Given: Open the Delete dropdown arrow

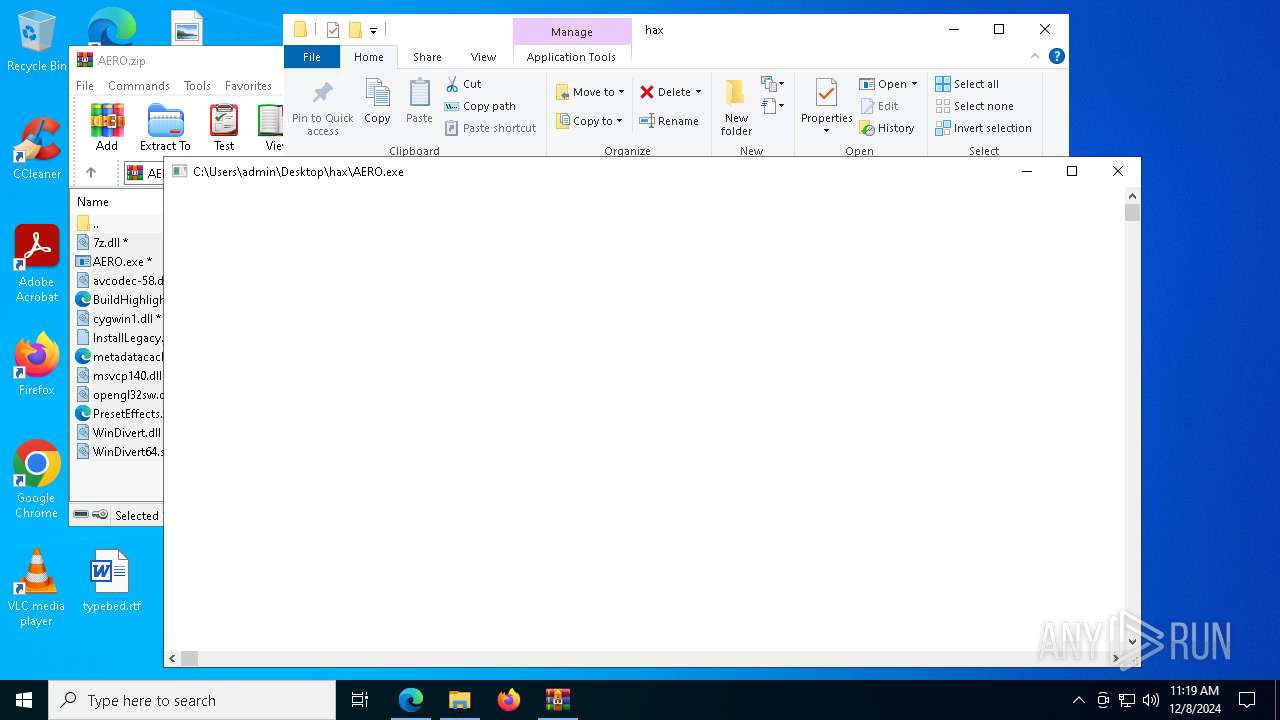Looking at the screenshot, I should pyautogui.click(x=698, y=92).
